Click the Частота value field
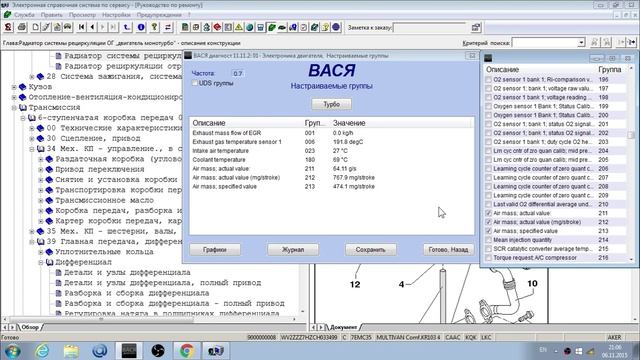This screenshot has height=360, width=640. [x=238, y=73]
